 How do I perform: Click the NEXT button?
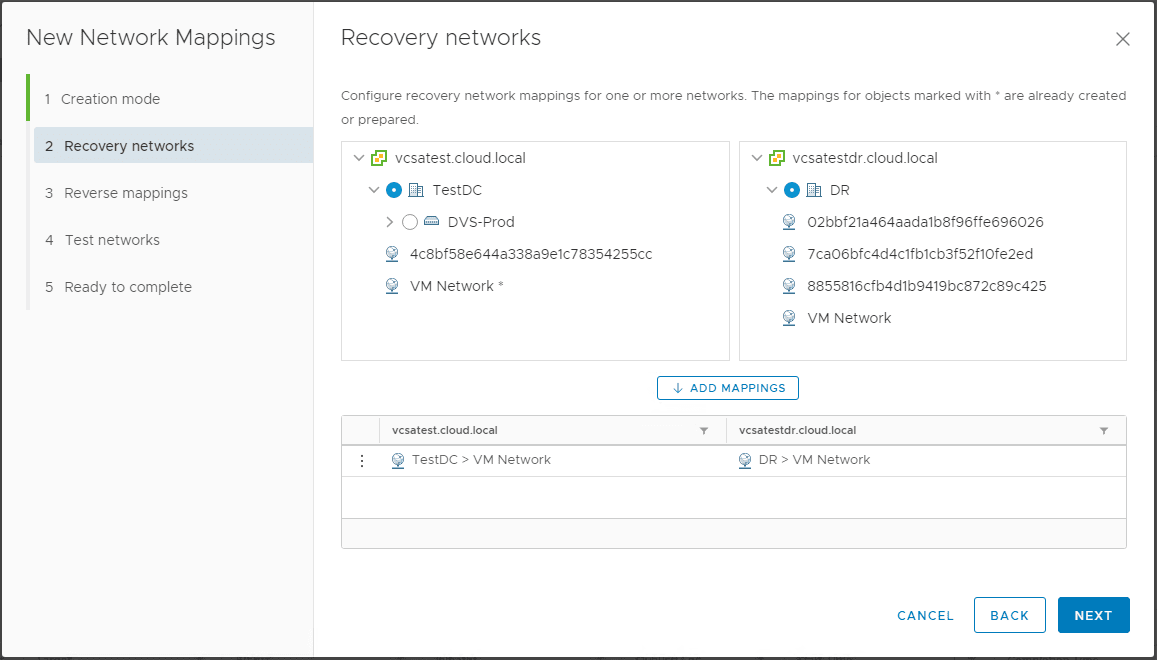[x=1093, y=615]
